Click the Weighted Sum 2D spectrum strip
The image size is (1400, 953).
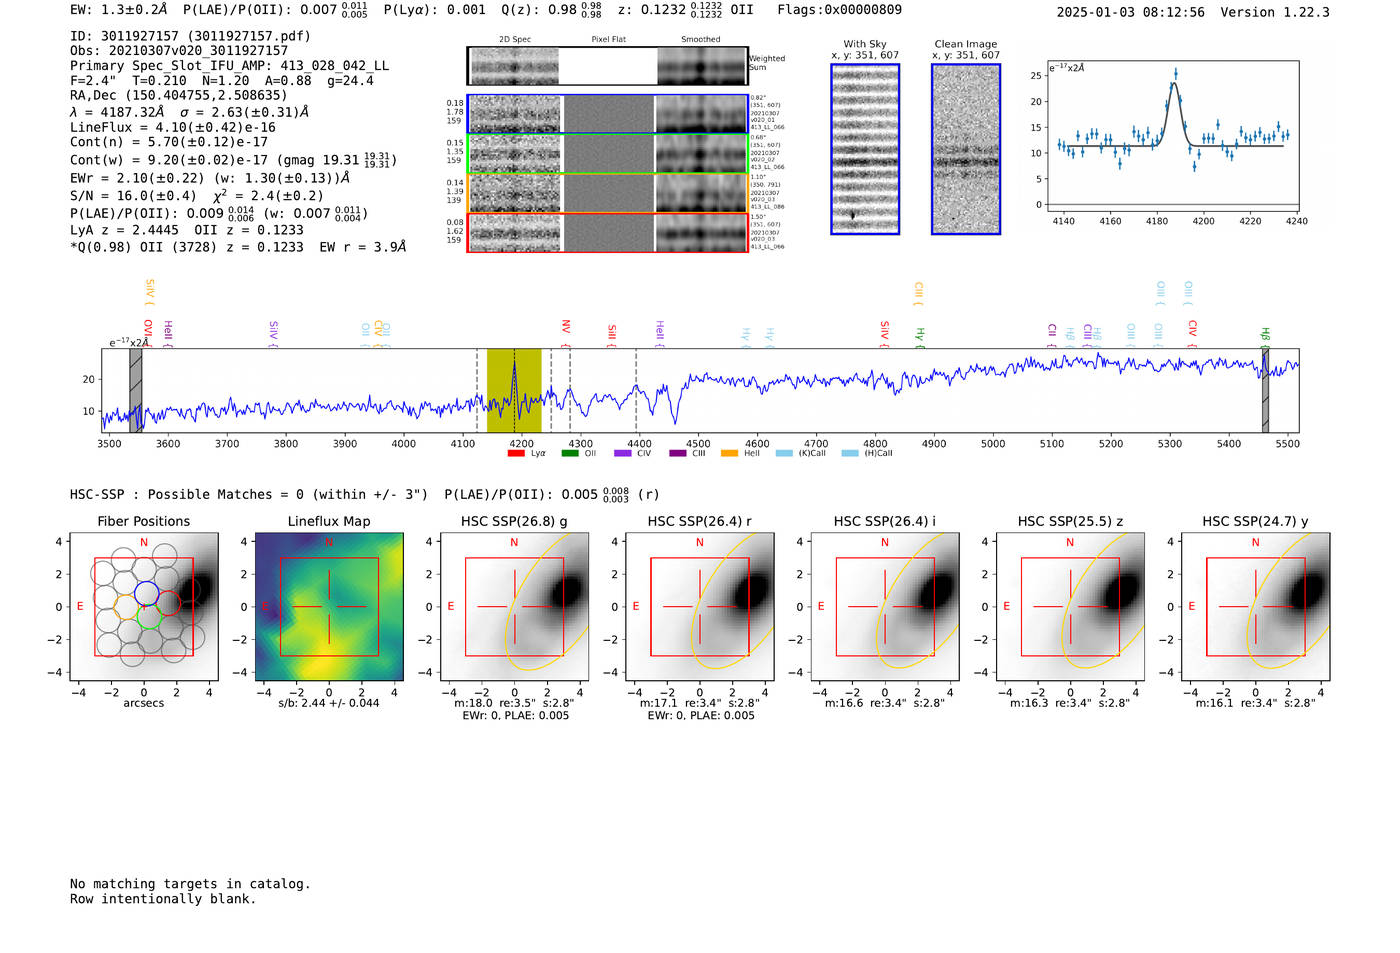[x=608, y=66]
